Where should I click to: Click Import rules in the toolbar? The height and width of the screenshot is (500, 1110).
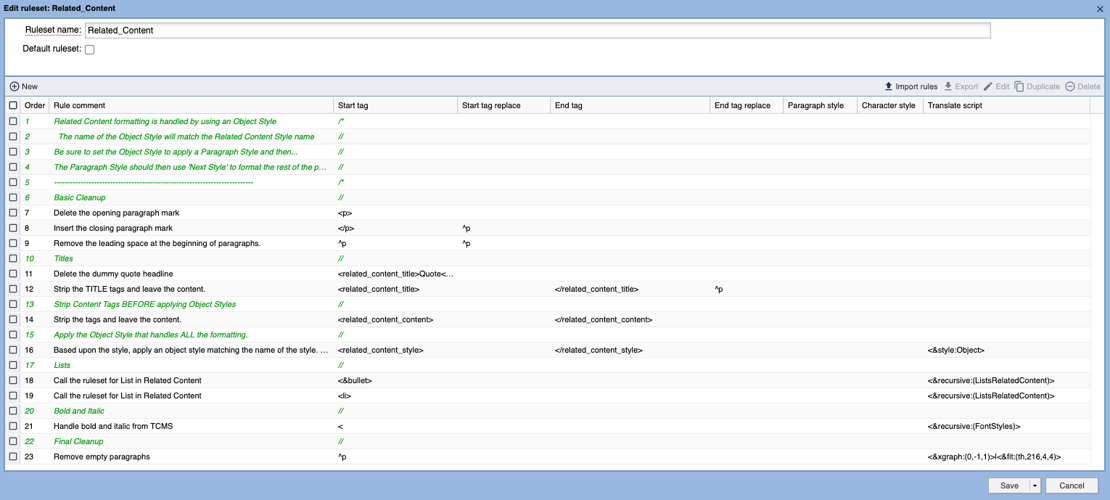click(x=910, y=86)
